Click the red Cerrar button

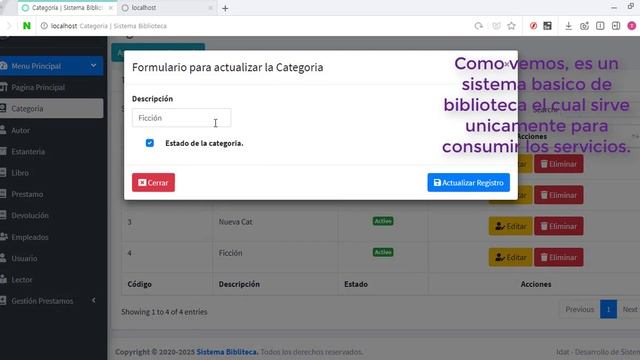click(x=153, y=182)
